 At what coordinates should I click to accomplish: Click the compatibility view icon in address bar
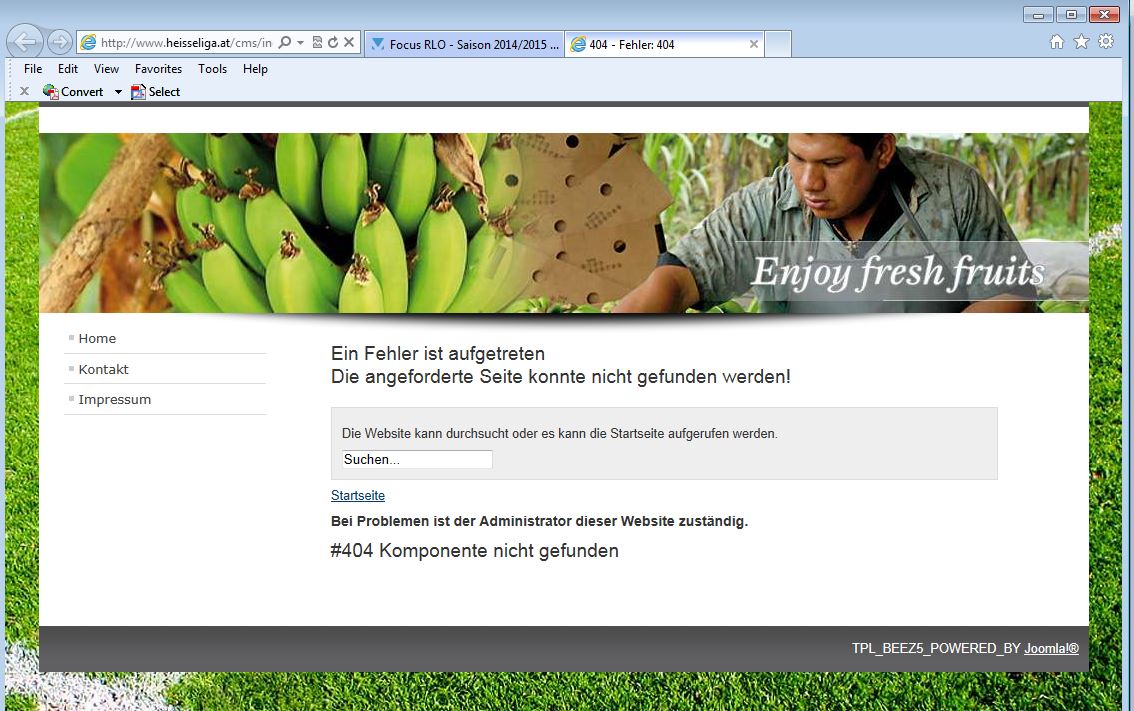tap(317, 43)
